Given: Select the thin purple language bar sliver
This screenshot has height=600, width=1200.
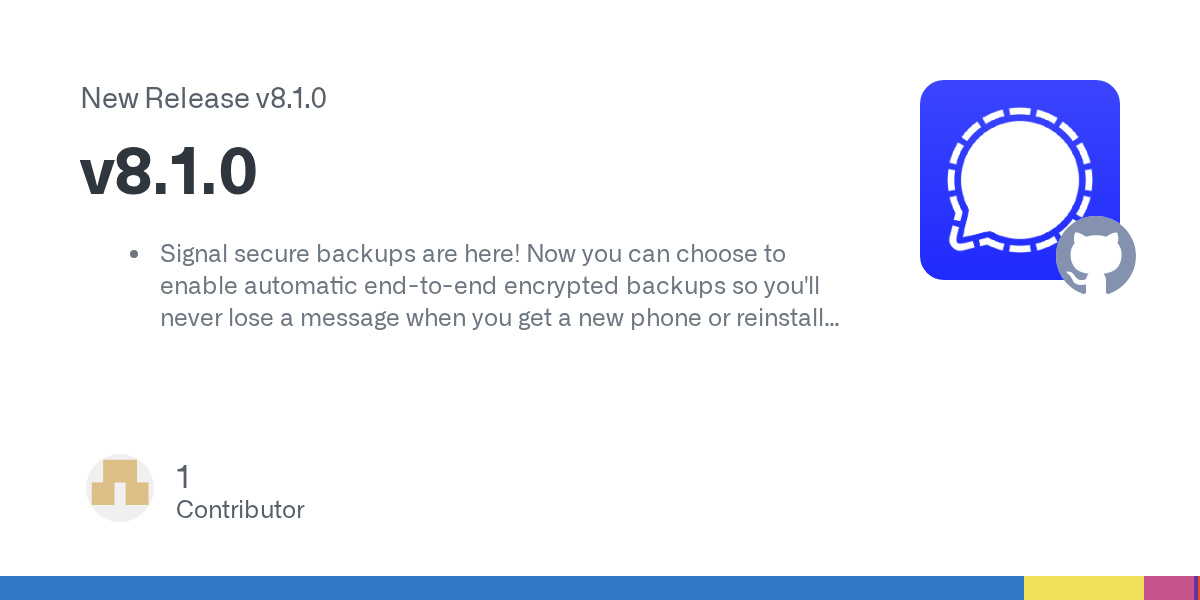Looking at the screenshot, I should [1196, 588].
